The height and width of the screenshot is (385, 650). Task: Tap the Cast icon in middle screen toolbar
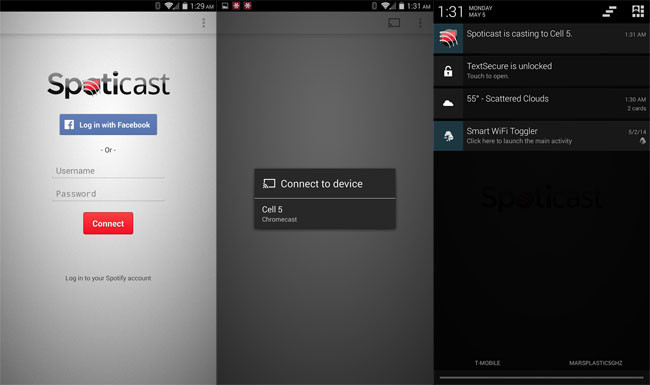tap(394, 23)
